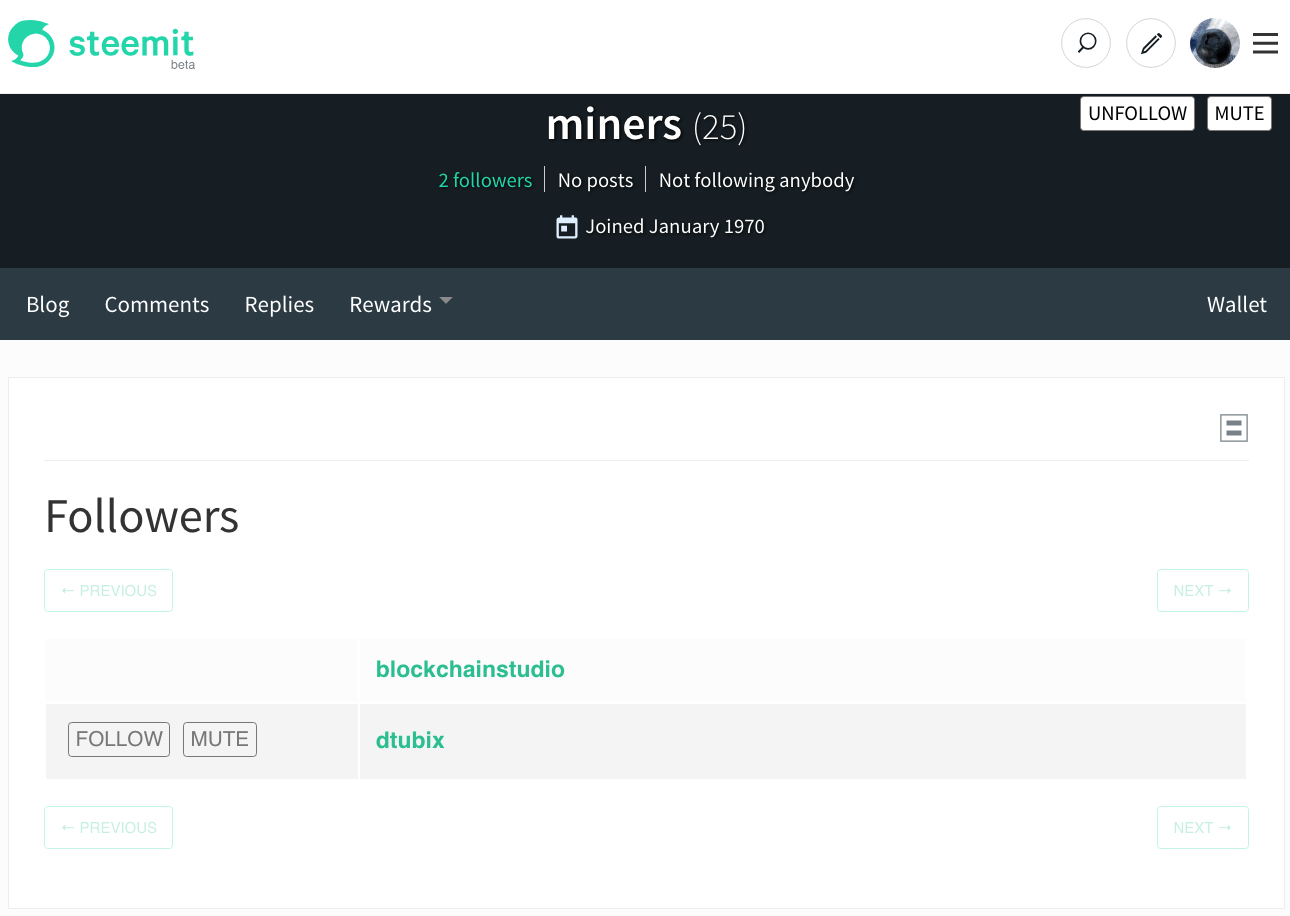Open the user avatar picture
Screen dimensions: 1290x916
point(1215,43)
